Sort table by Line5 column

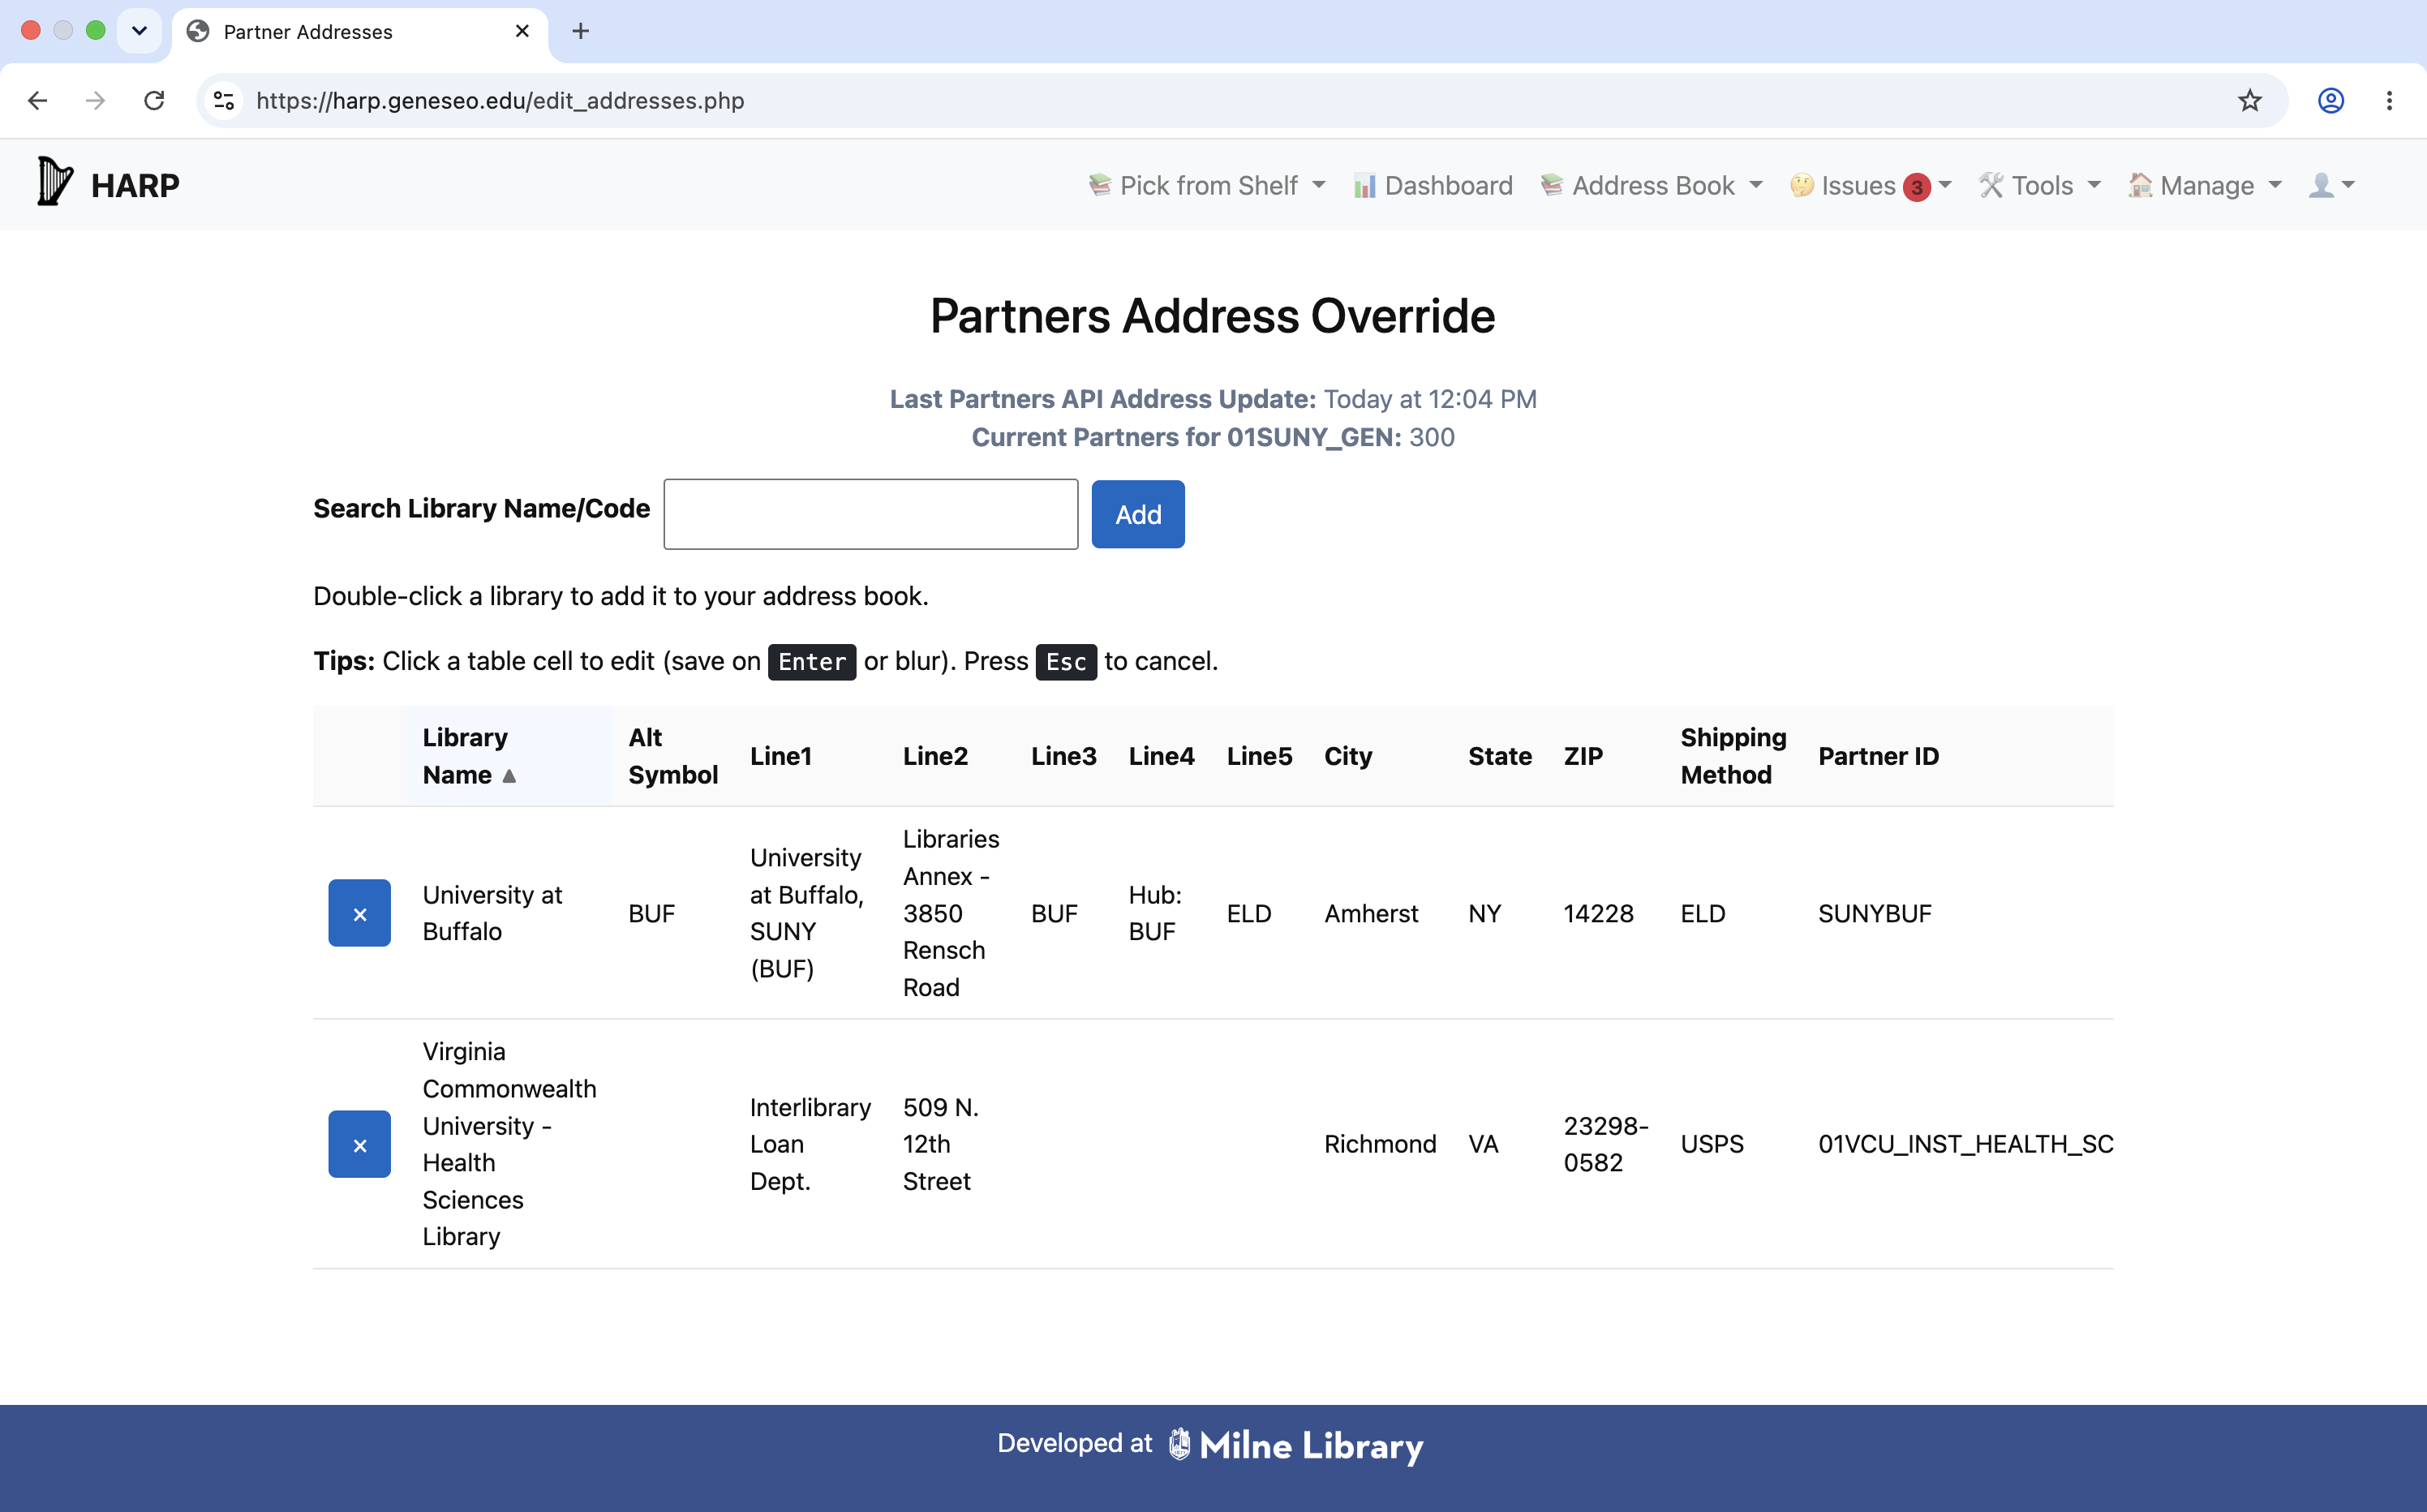point(1259,756)
